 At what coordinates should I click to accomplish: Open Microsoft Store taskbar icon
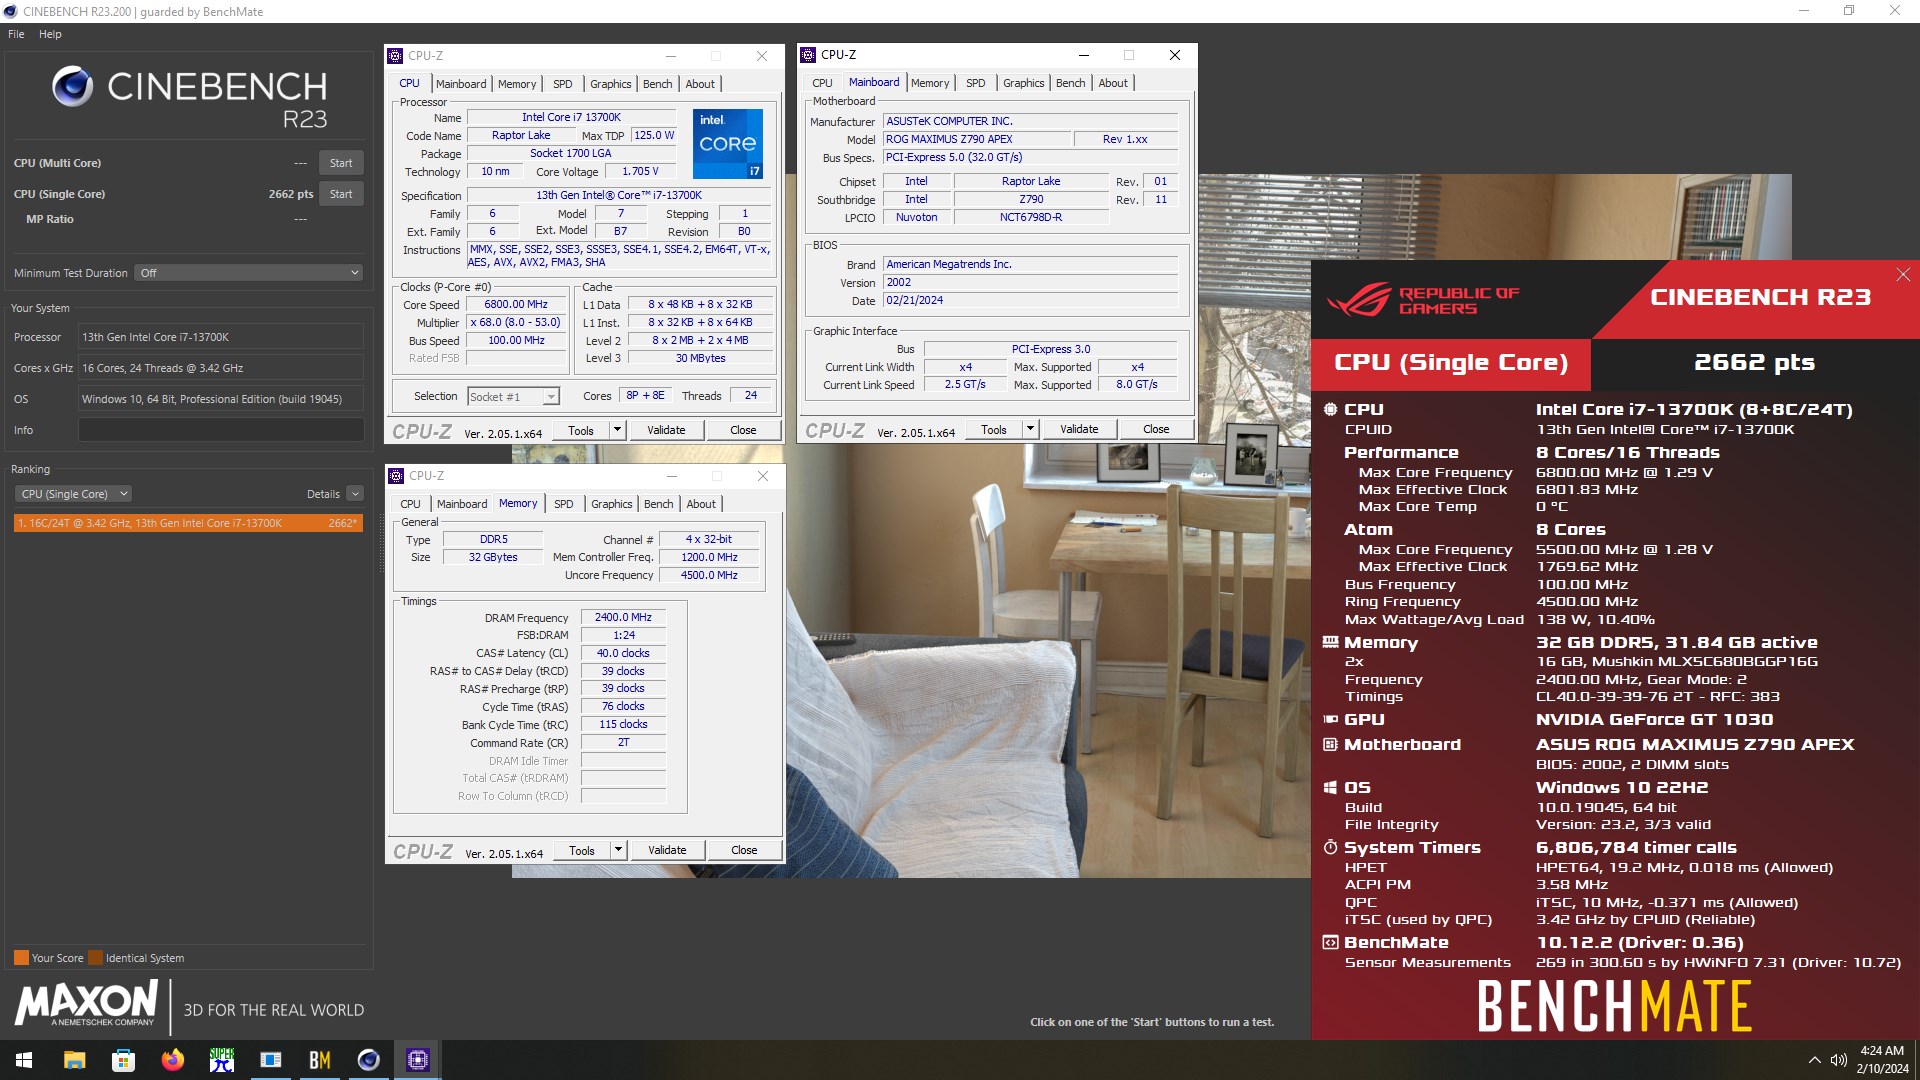(124, 1060)
